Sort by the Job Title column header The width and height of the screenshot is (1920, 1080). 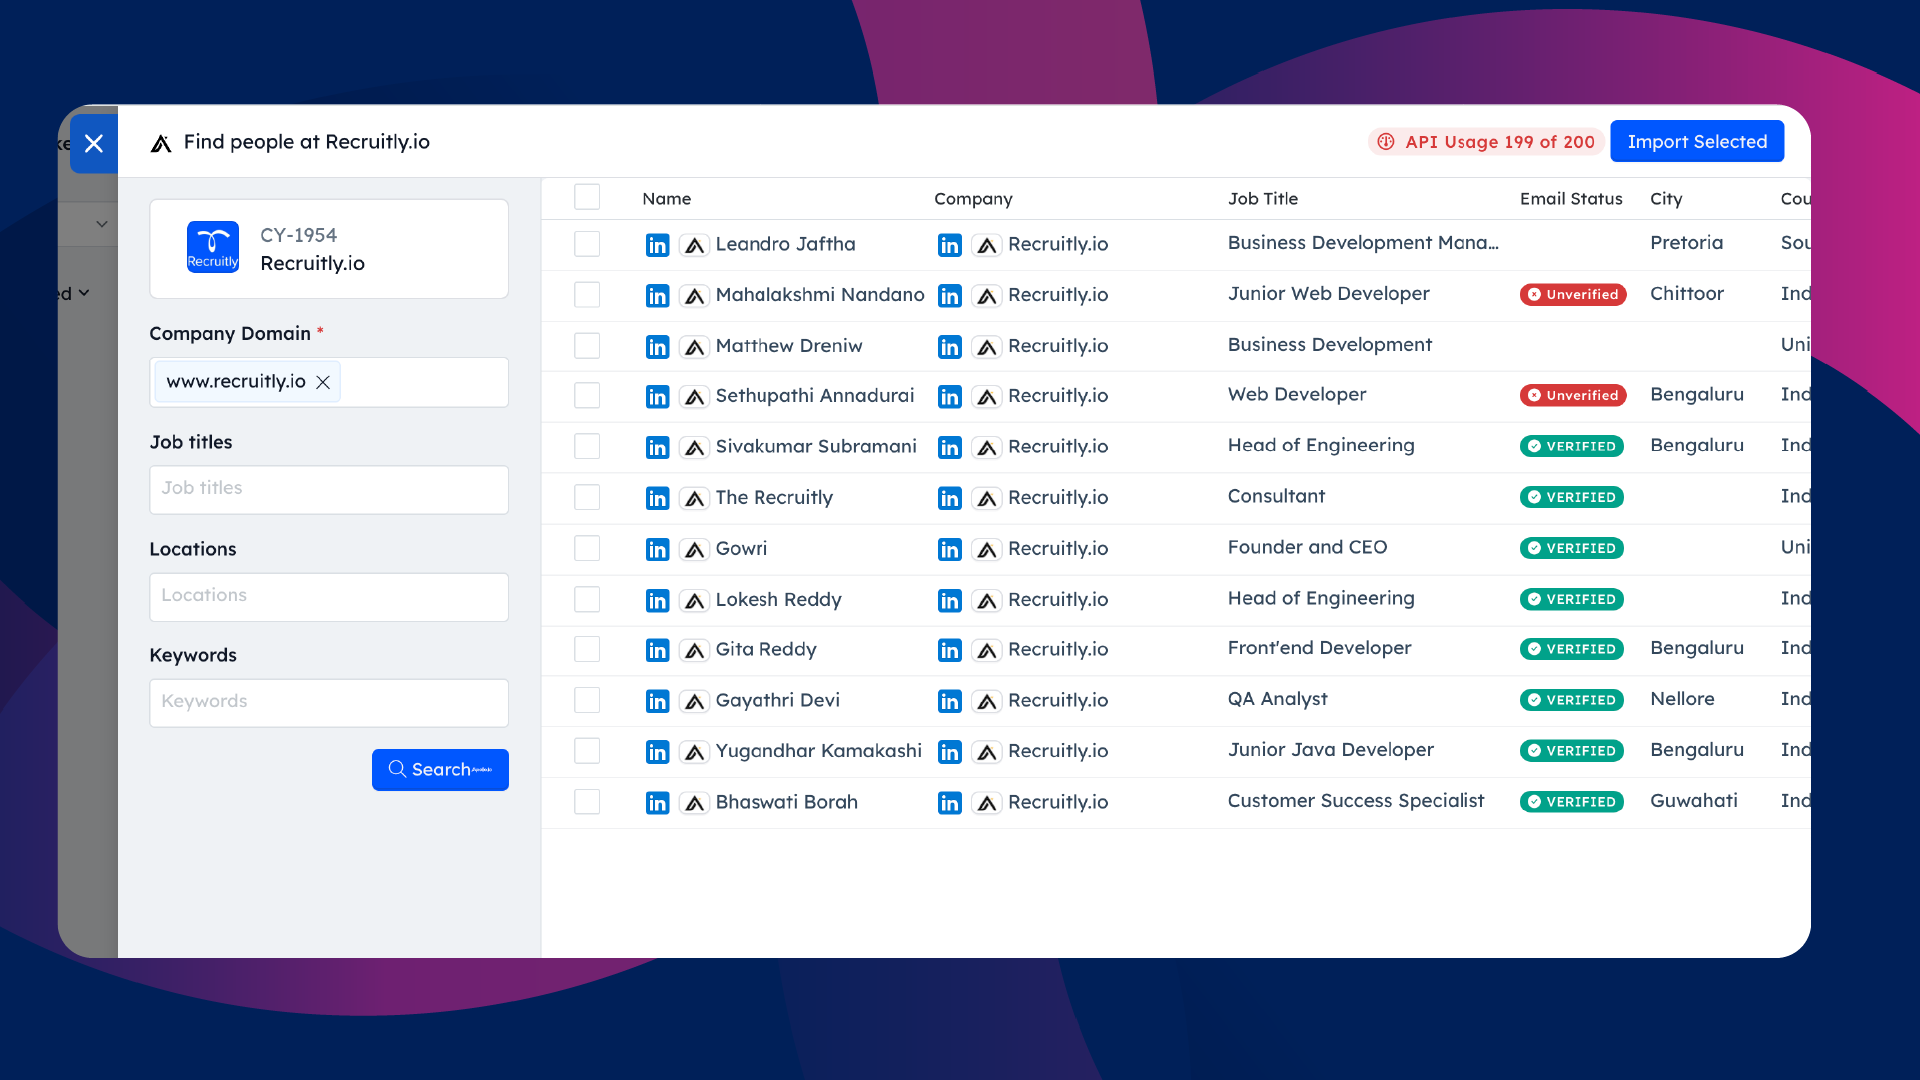[x=1263, y=199]
